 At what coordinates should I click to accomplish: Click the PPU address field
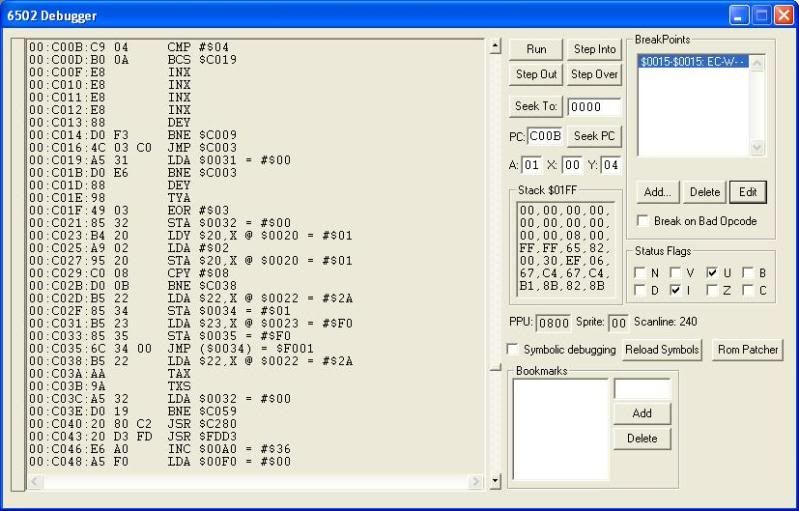pos(553,323)
